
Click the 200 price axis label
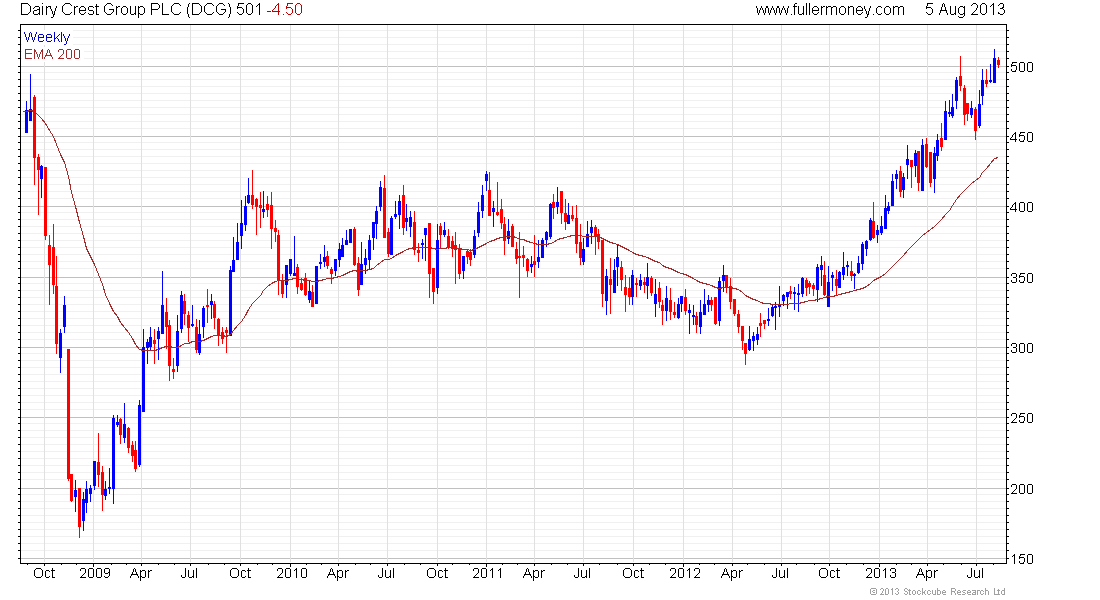pyautogui.click(x=1021, y=489)
